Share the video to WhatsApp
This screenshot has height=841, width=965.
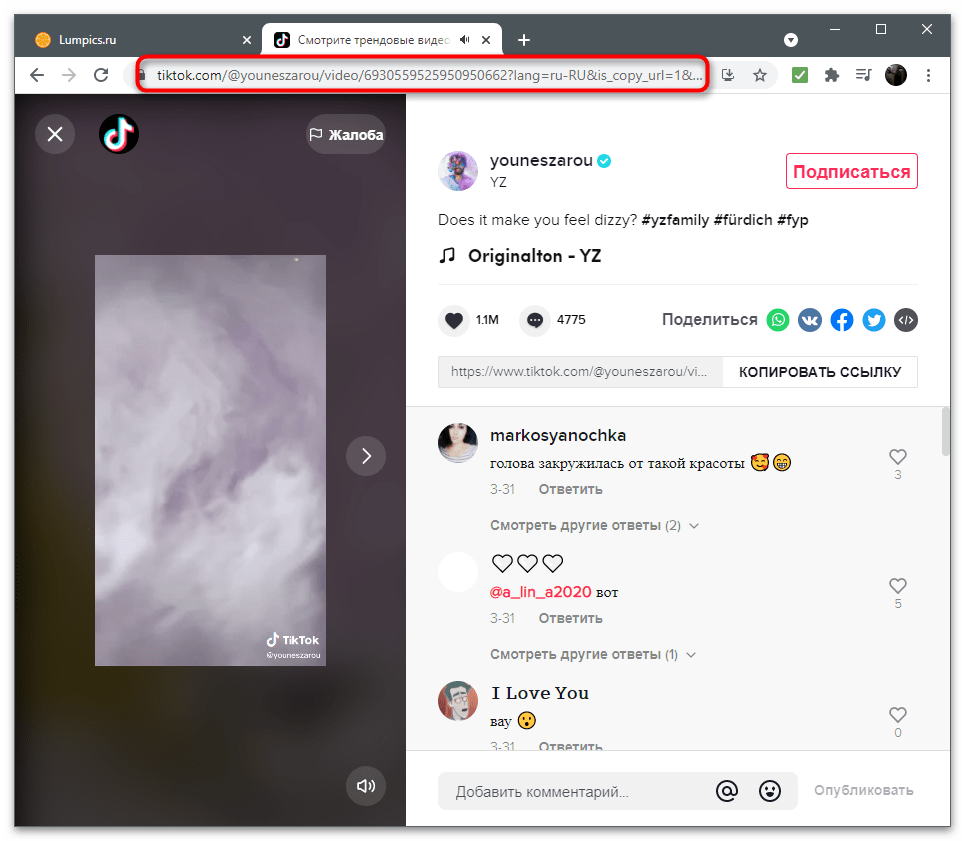coord(778,320)
